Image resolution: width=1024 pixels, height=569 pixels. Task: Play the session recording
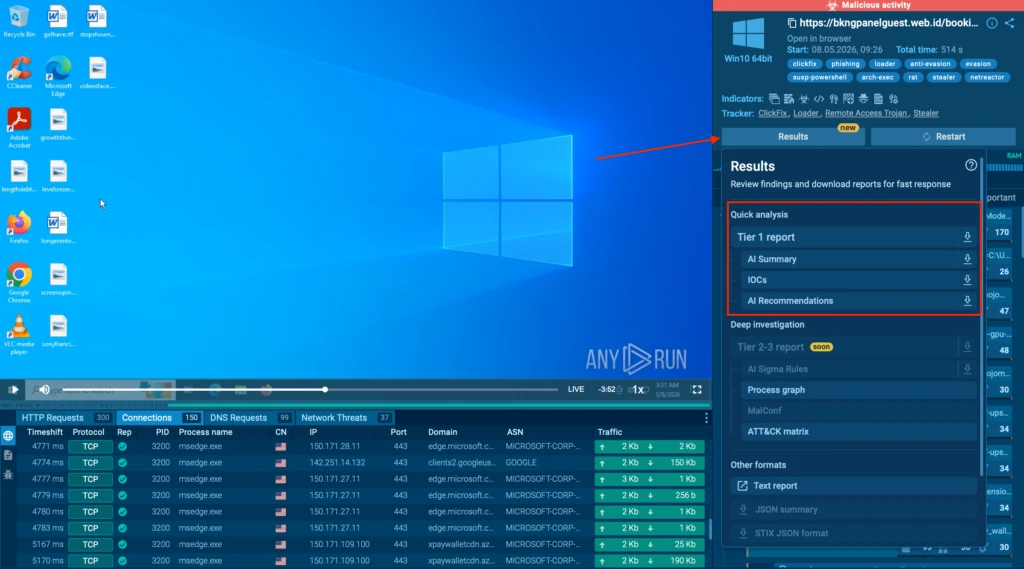[13, 390]
